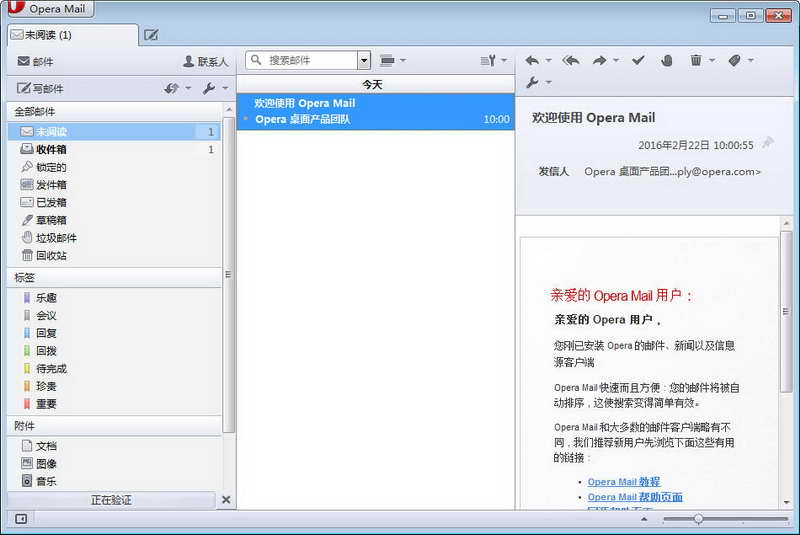Toggle the panel sidebar icon in status bar
This screenshot has height=535, width=800.
pos(21,519)
